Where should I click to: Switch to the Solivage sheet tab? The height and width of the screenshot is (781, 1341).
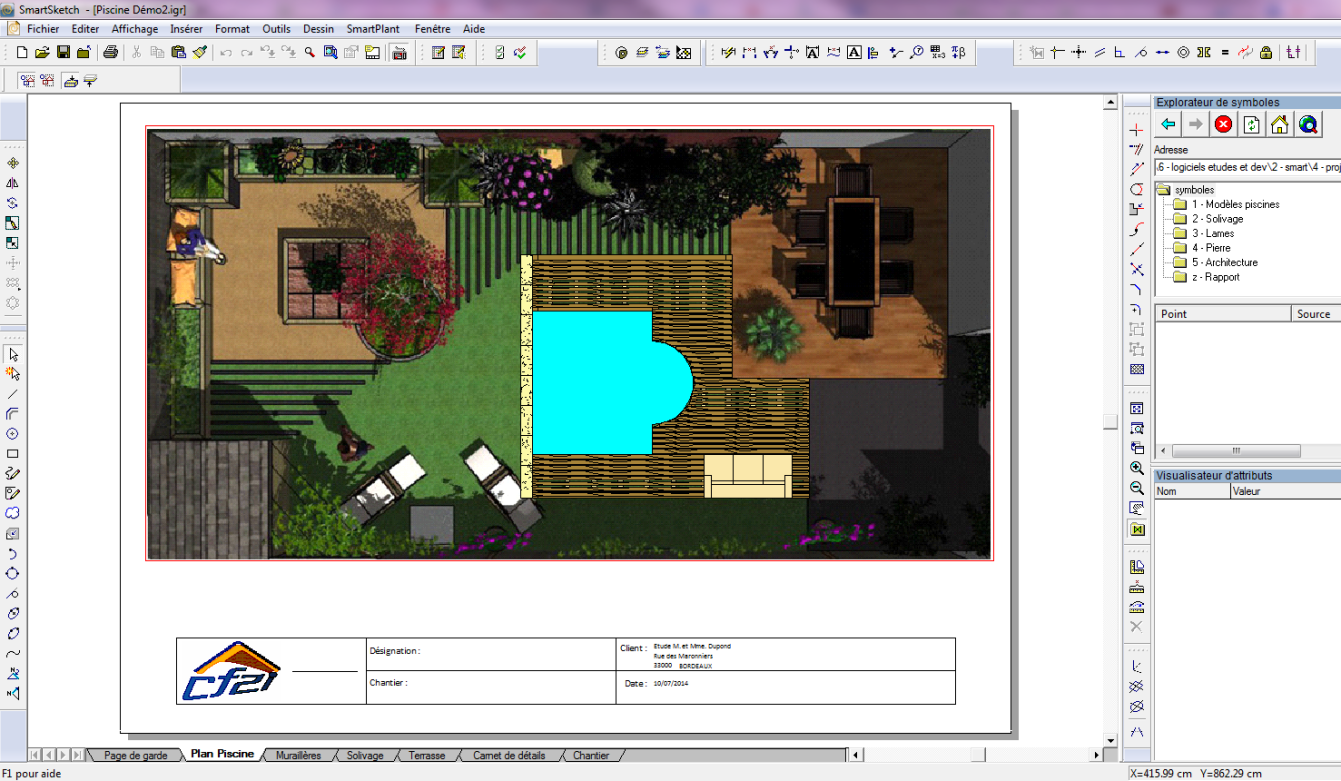(x=365, y=755)
